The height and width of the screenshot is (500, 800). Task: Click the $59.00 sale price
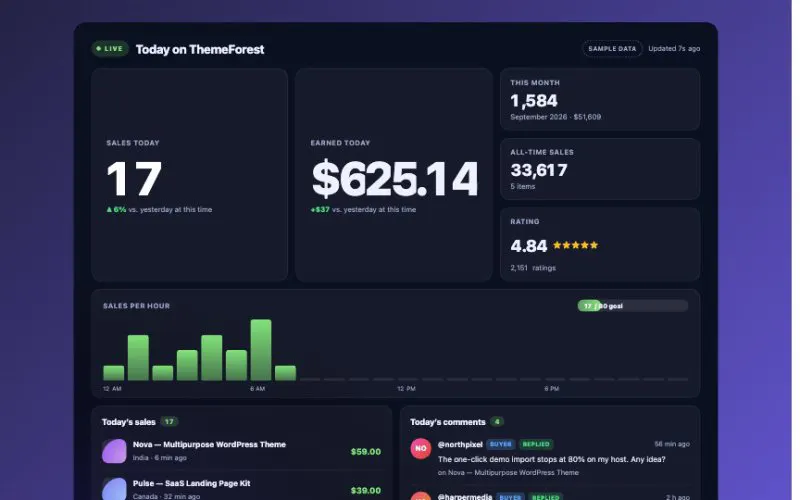pyautogui.click(x=366, y=452)
